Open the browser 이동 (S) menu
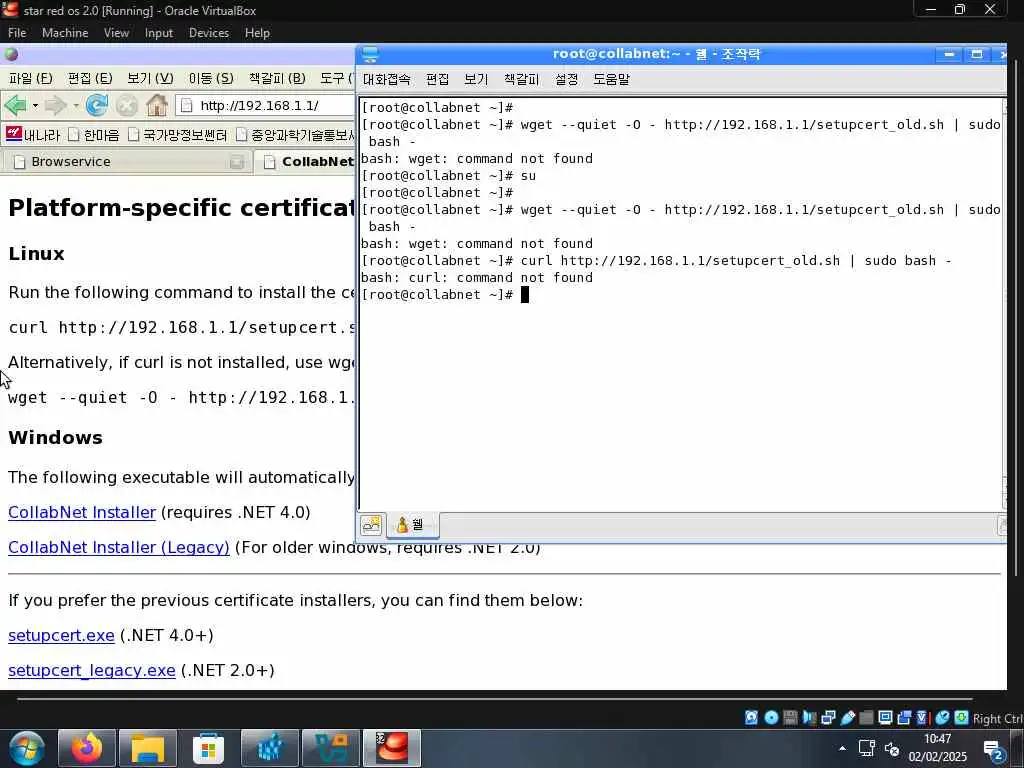The height and width of the screenshot is (768, 1024). click(x=211, y=78)
